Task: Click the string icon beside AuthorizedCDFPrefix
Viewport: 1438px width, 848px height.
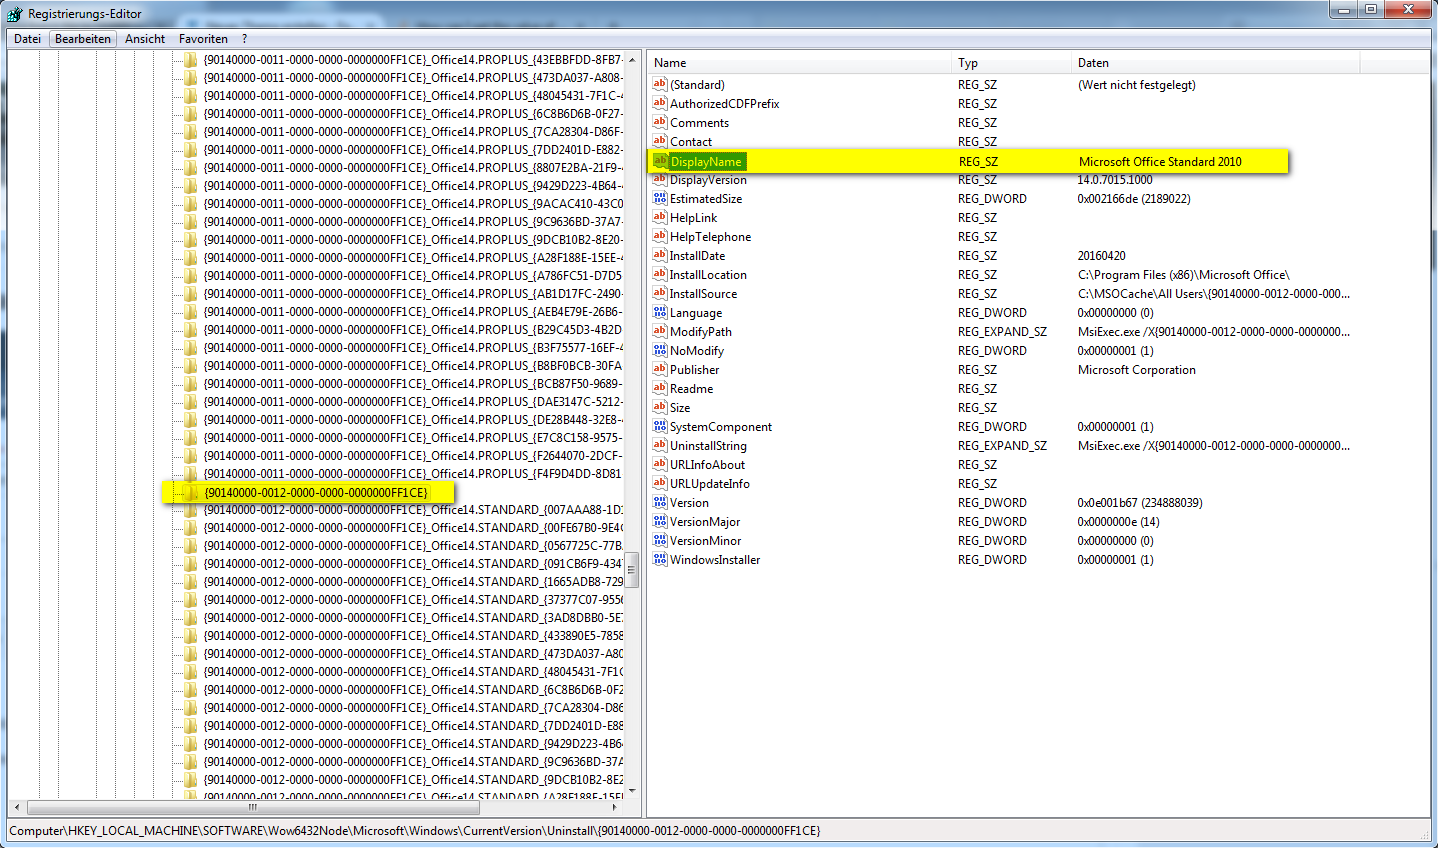Action: click(659, 103)
